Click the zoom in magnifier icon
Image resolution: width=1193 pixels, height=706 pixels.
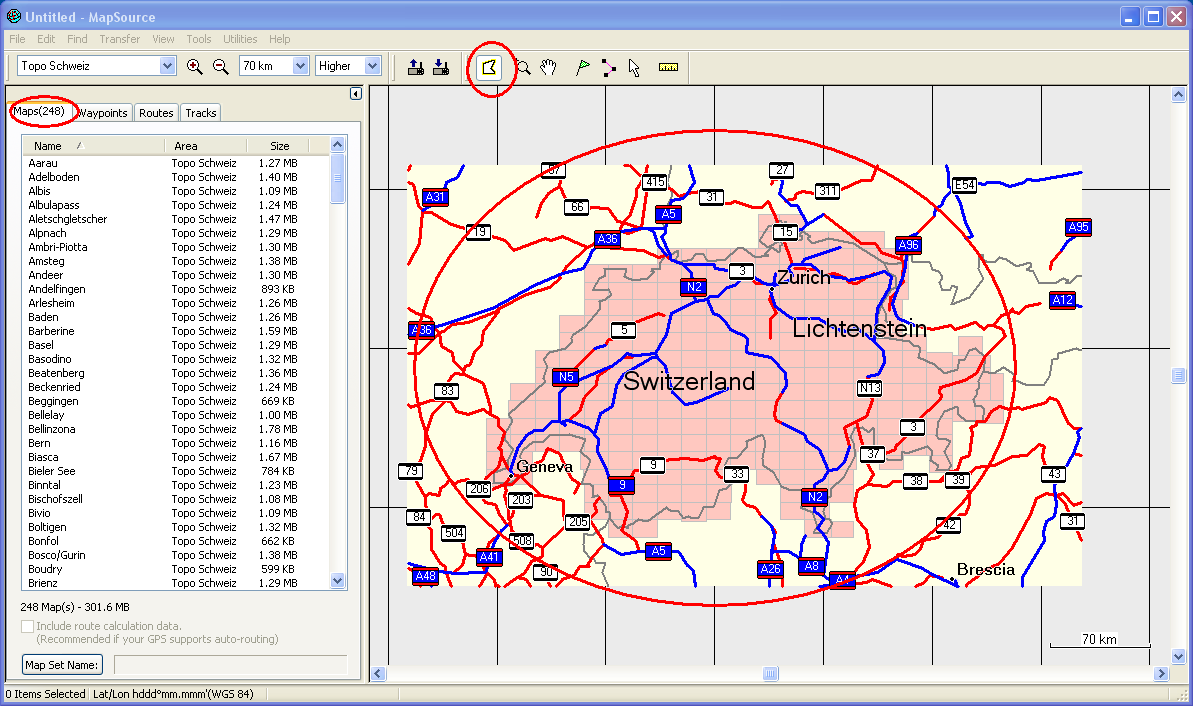pyautogui.click(x=195, y=66)
